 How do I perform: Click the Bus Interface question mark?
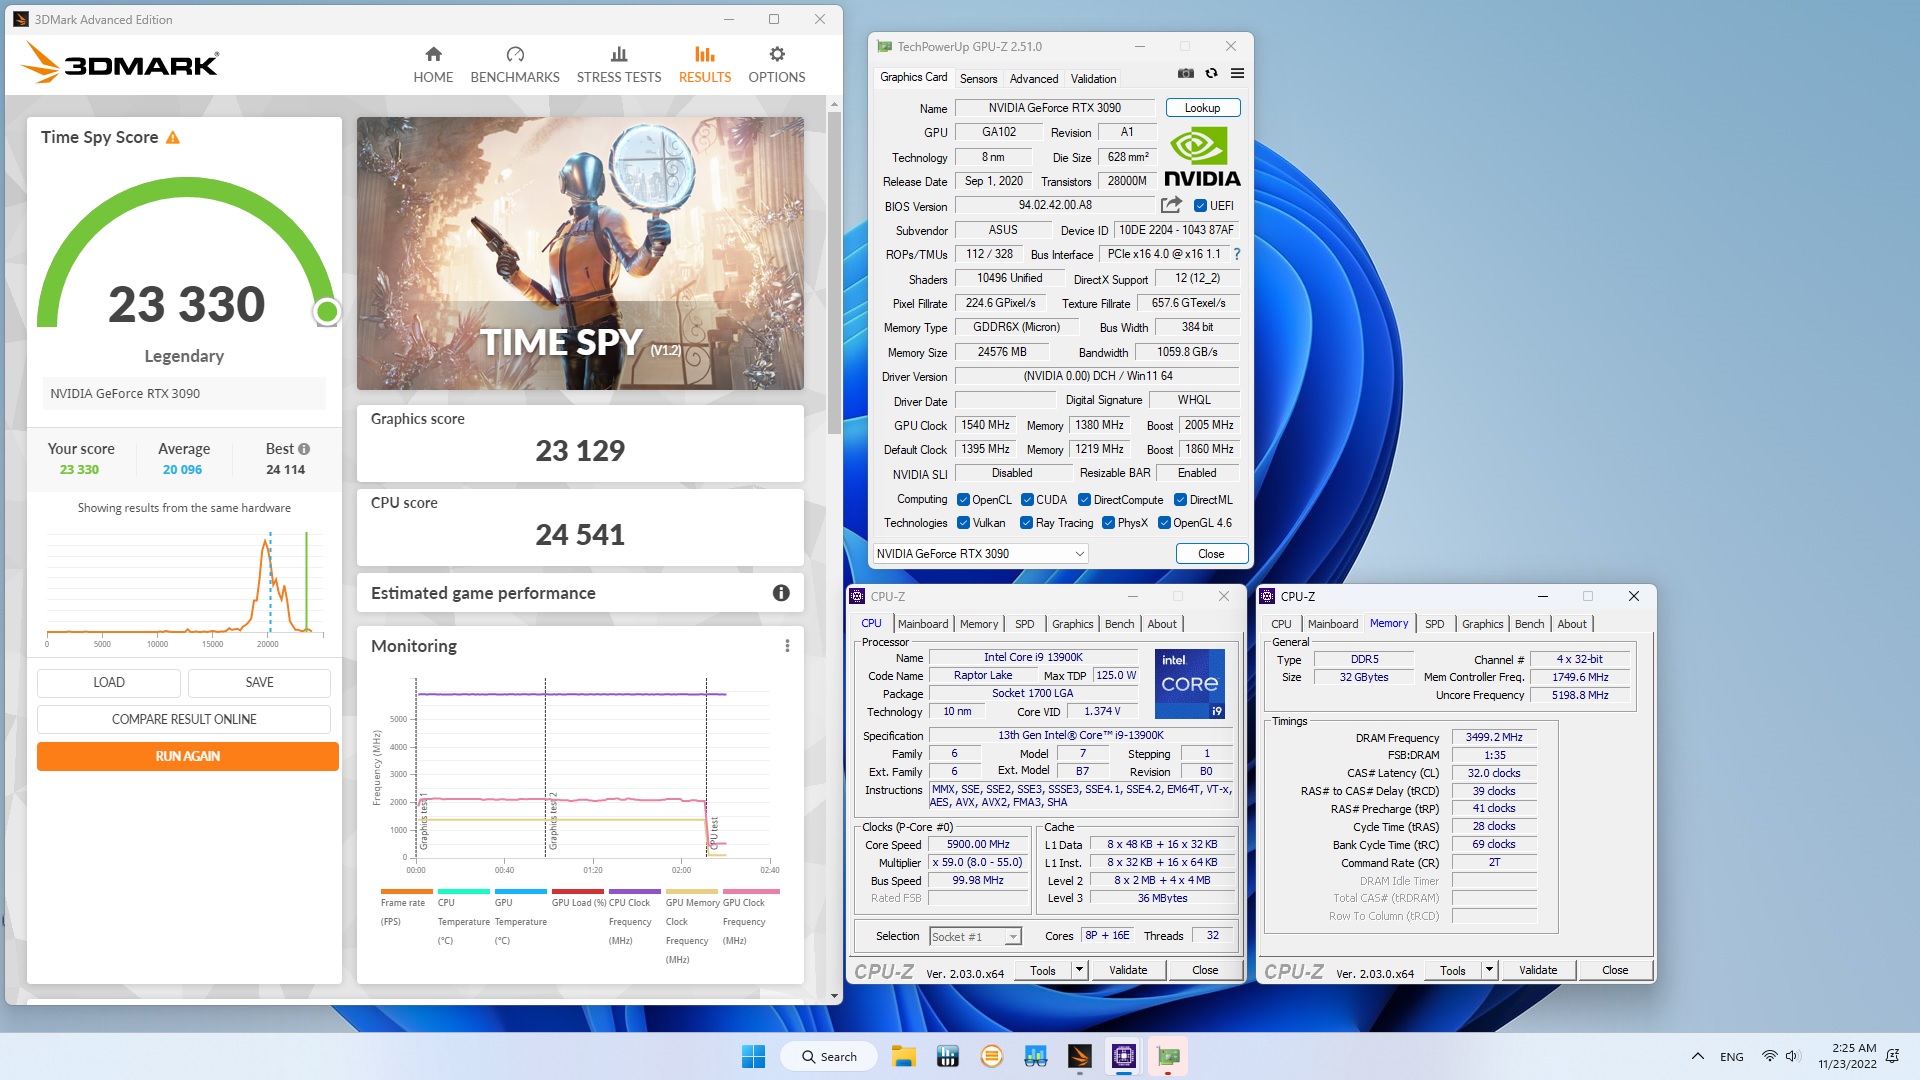[x=1237, y=254]
